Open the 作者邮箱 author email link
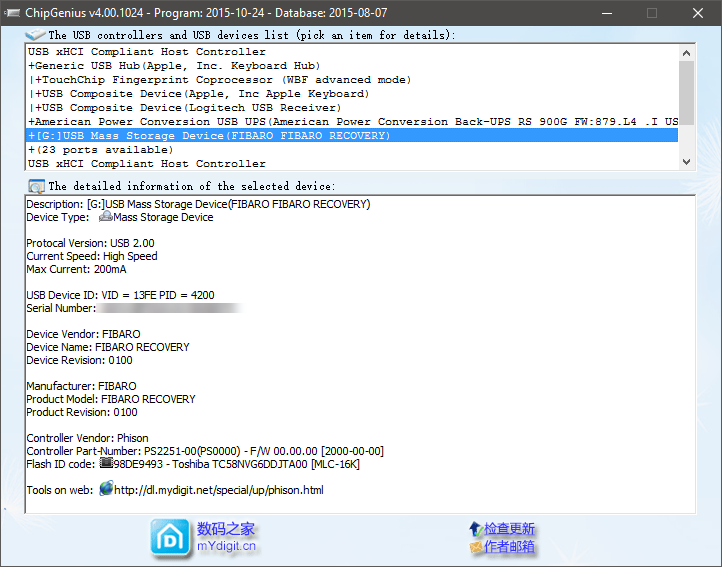 click(x=509, y=547)
